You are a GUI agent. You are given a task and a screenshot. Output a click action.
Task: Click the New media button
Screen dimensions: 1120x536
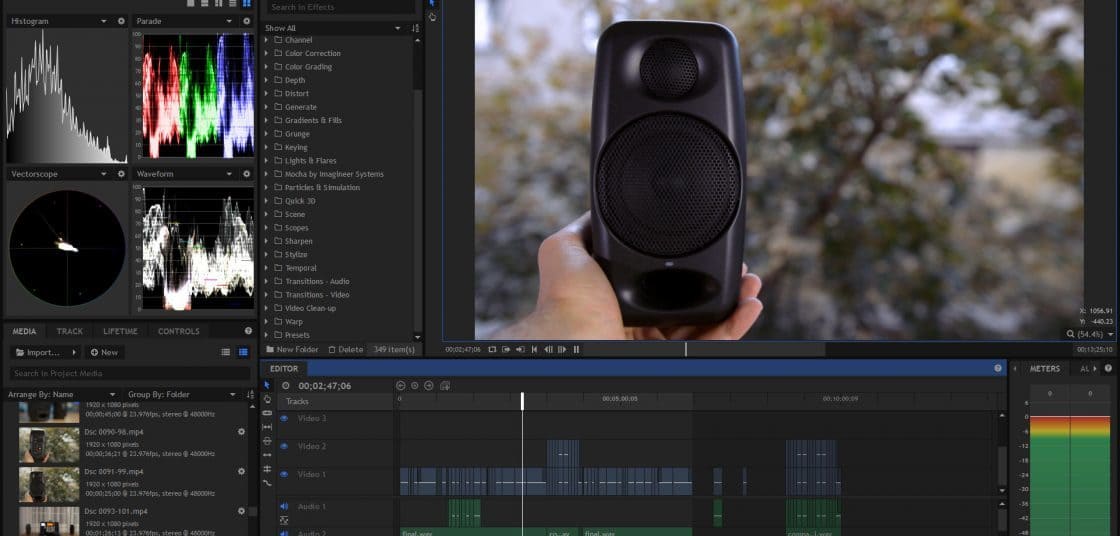(x=104, y=352)
